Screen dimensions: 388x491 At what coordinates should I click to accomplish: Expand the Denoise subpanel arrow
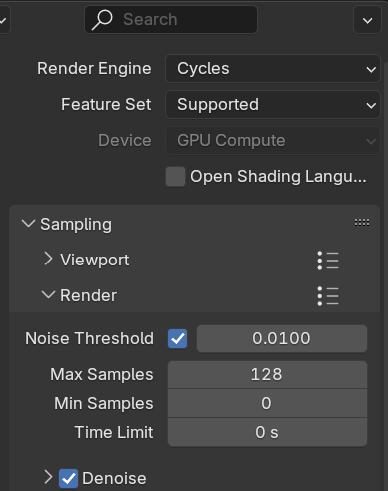click(48, 477)
